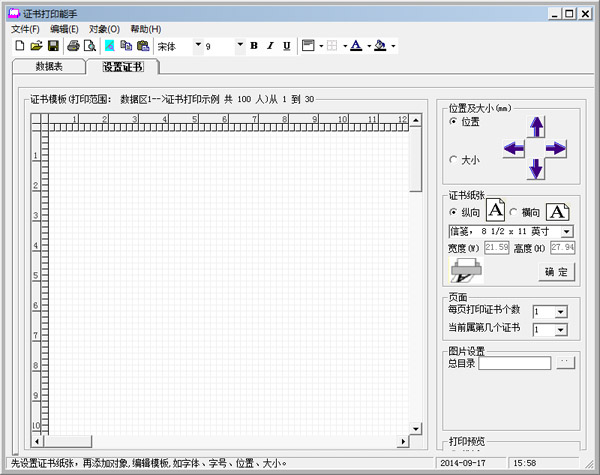
Task: Expand the fill color dropdown arrow
Action: click(x=393, y=46)
